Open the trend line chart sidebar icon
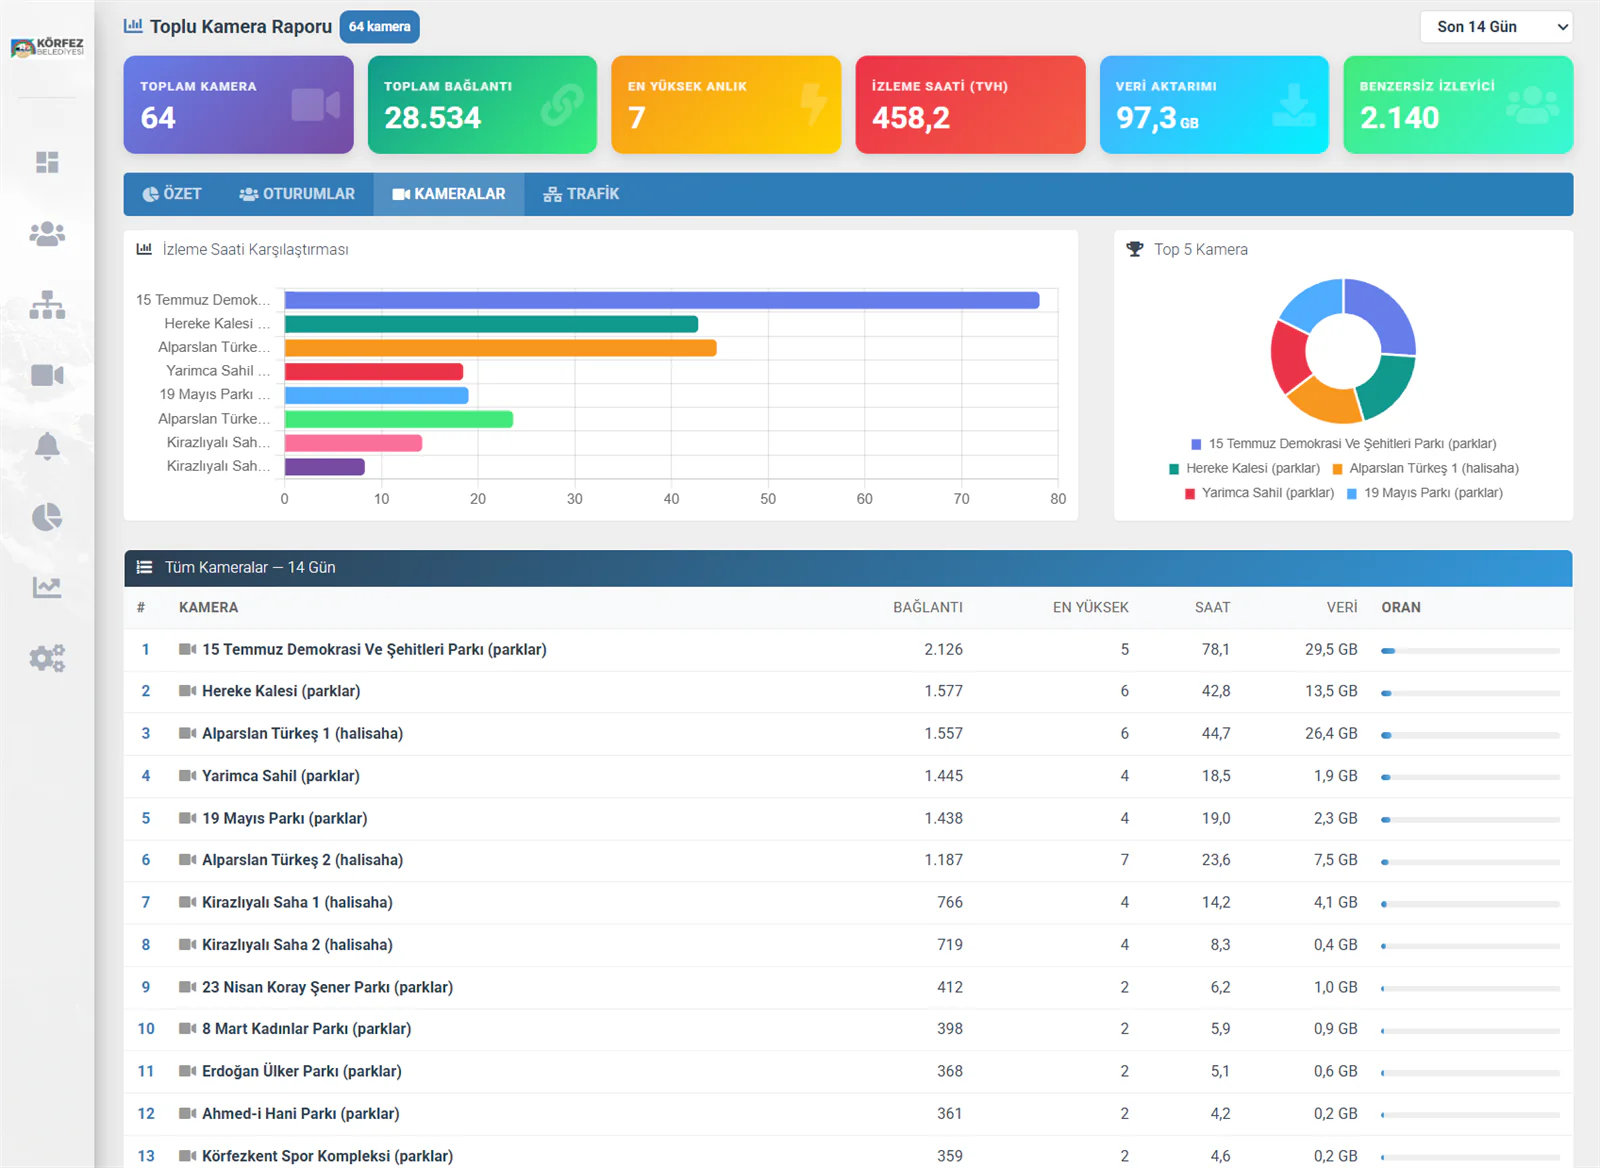Screen dimensions: 1600x1168 click(47, 587)
